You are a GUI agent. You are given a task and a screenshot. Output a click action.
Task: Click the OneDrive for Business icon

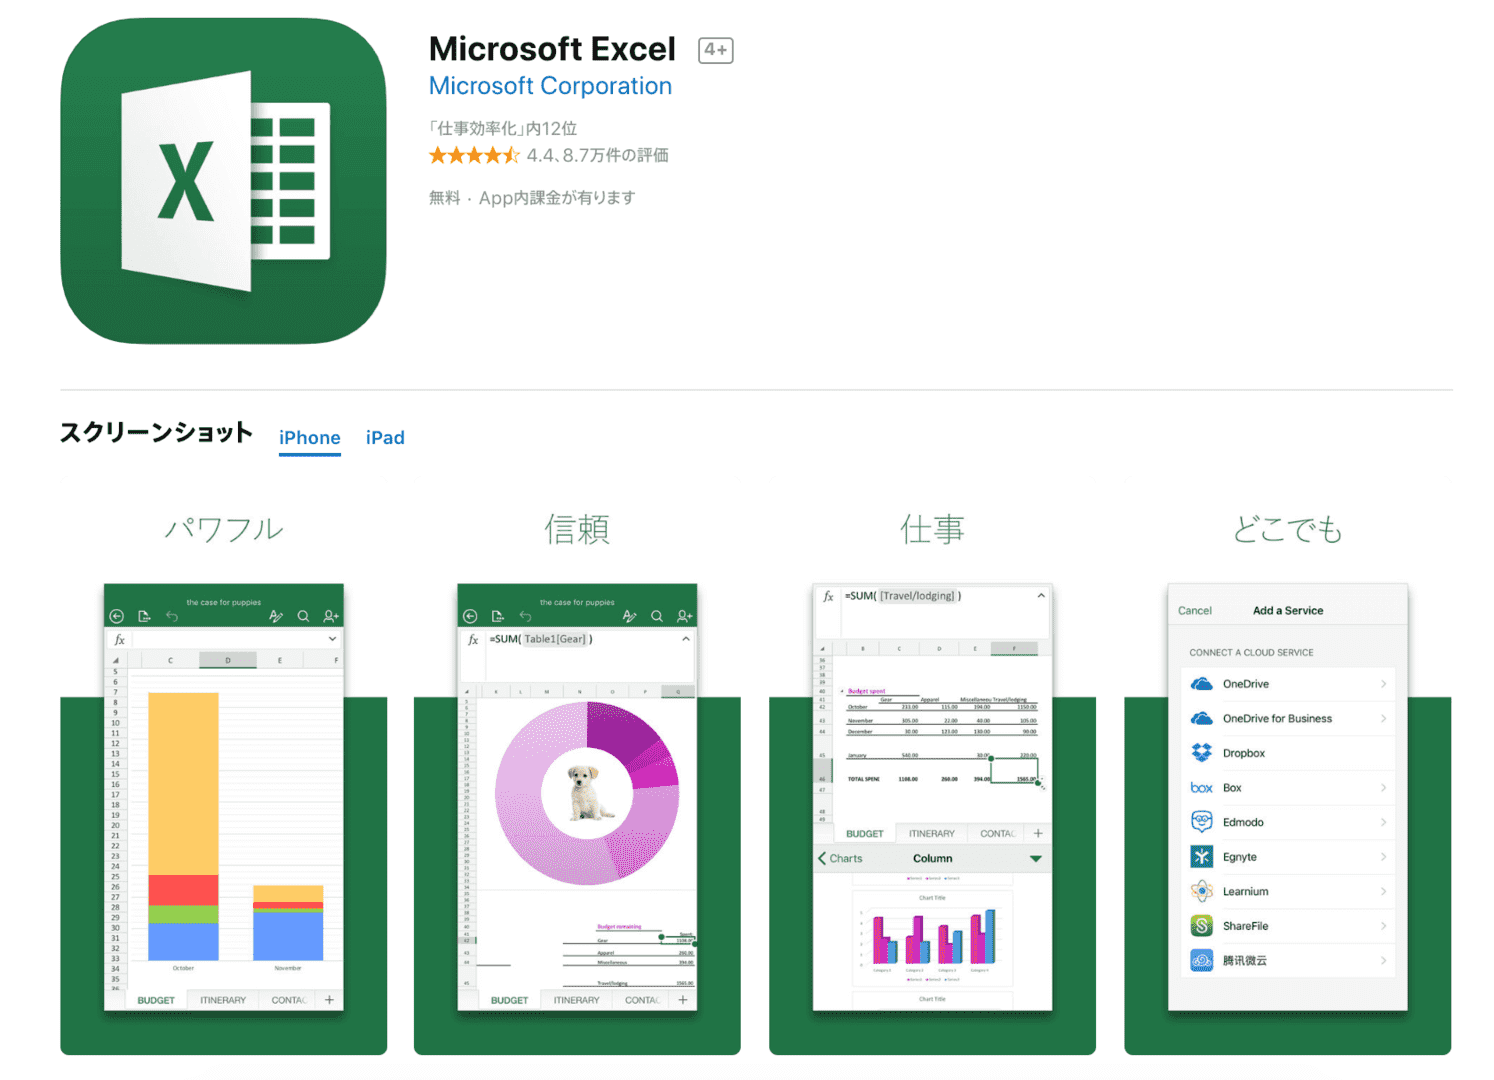click(1202, 718)
